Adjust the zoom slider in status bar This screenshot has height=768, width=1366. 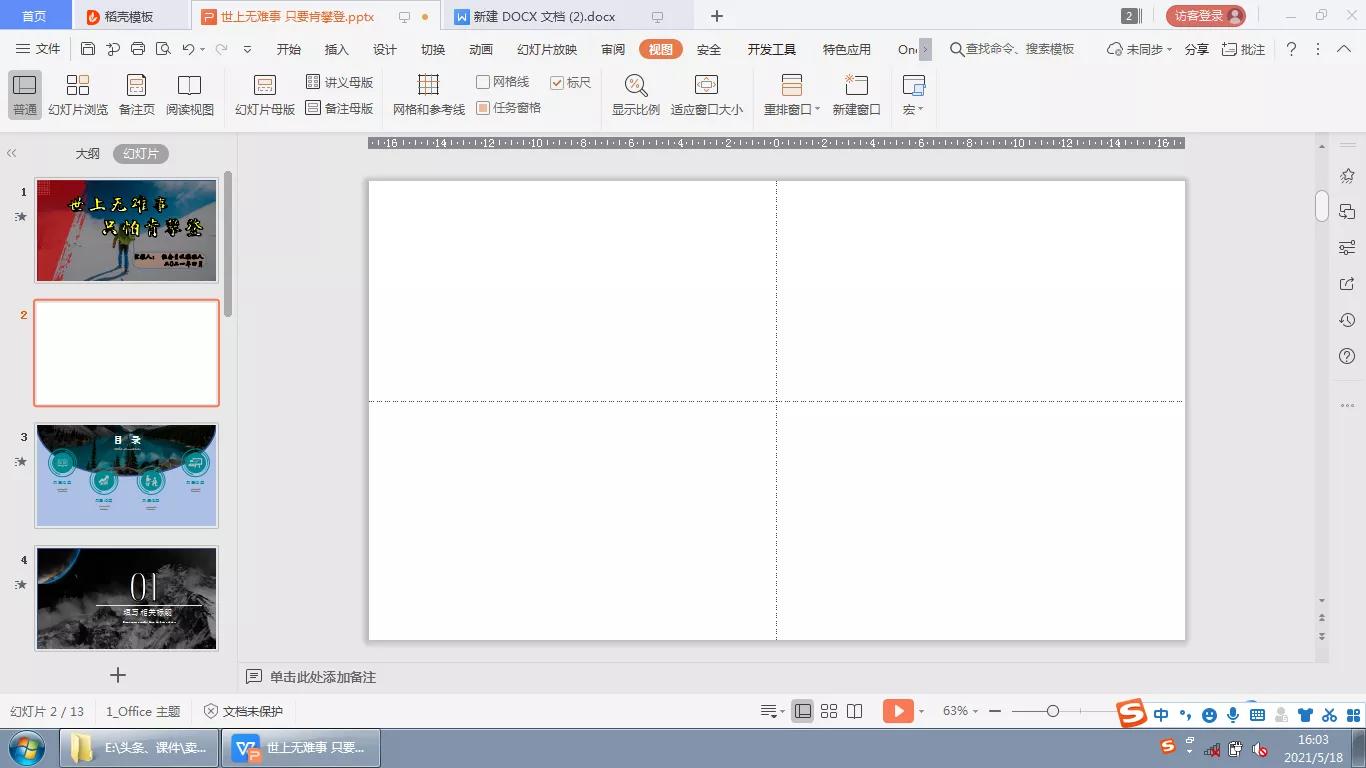coord(1053,711)
